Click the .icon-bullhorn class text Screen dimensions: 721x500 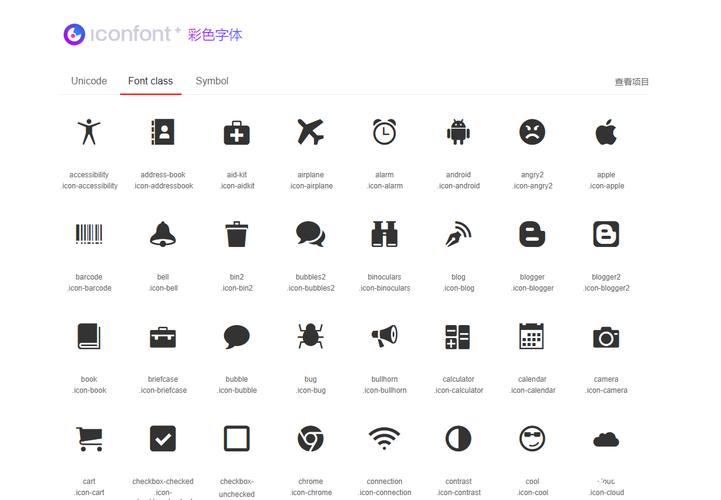click(x=385, y=390)
